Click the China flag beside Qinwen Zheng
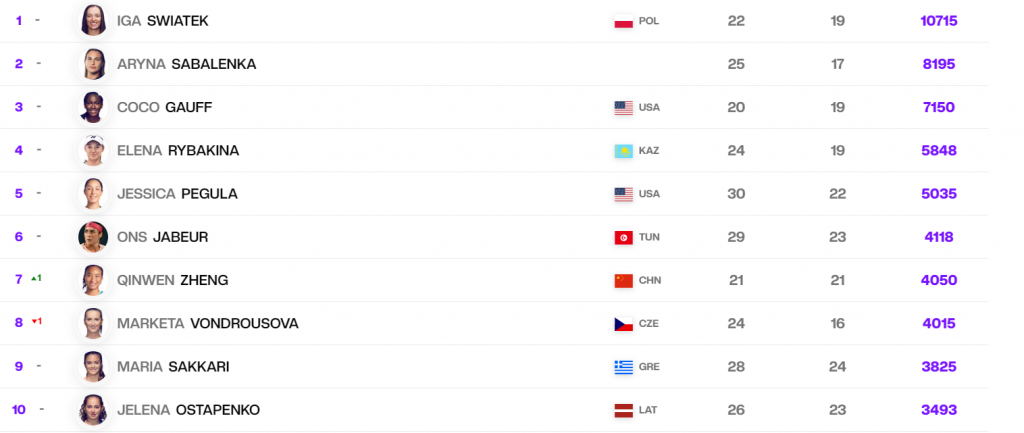Image resolution: width=1024 pixels, height=433 pixels. point(624,281)
